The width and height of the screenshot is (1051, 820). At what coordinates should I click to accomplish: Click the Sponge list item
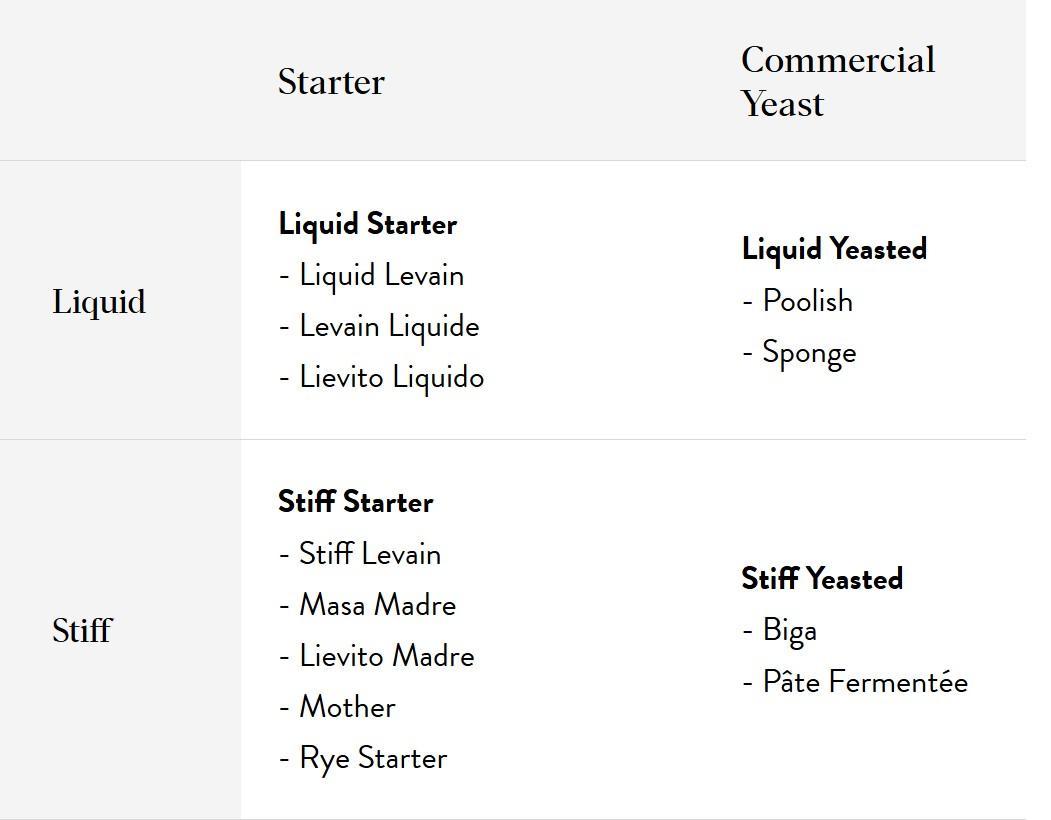tap(809, 352)
